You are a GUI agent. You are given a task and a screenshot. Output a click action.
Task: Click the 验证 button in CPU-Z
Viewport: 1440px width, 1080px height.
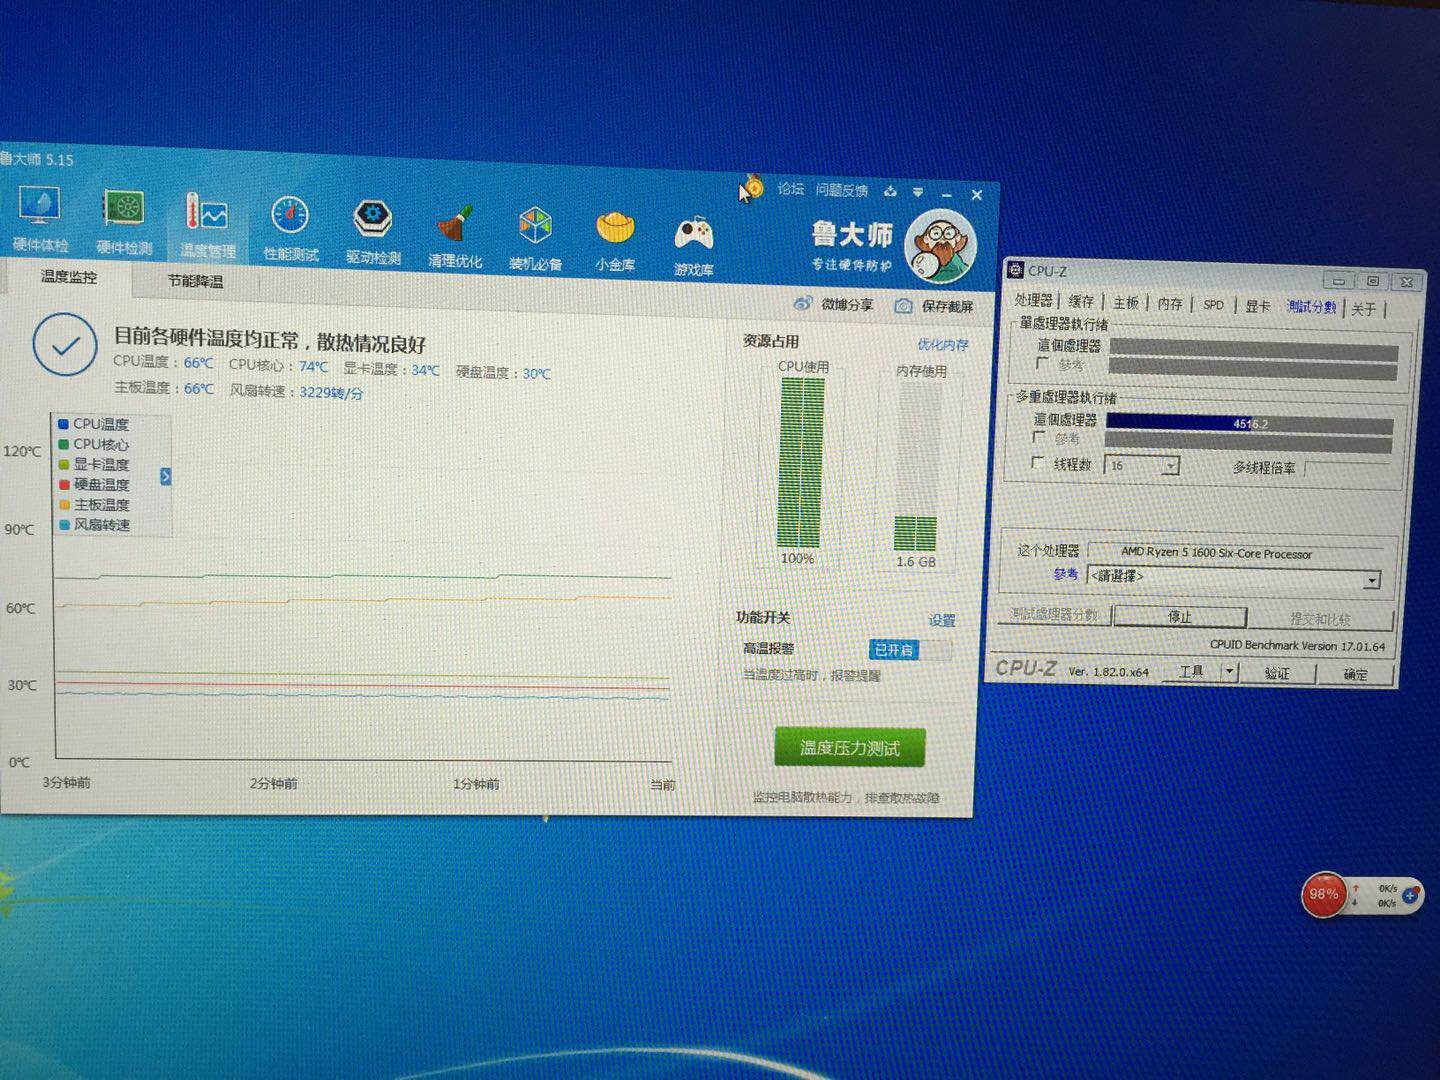pyautogui.click(x=1277, y=673)
